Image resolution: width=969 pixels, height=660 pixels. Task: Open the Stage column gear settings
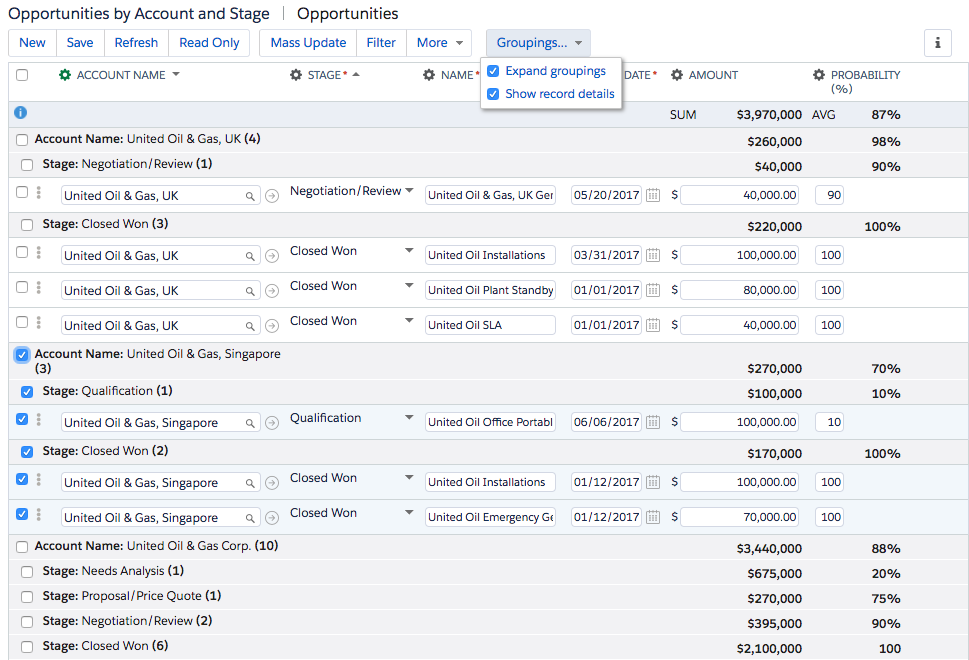coord(296,75)
